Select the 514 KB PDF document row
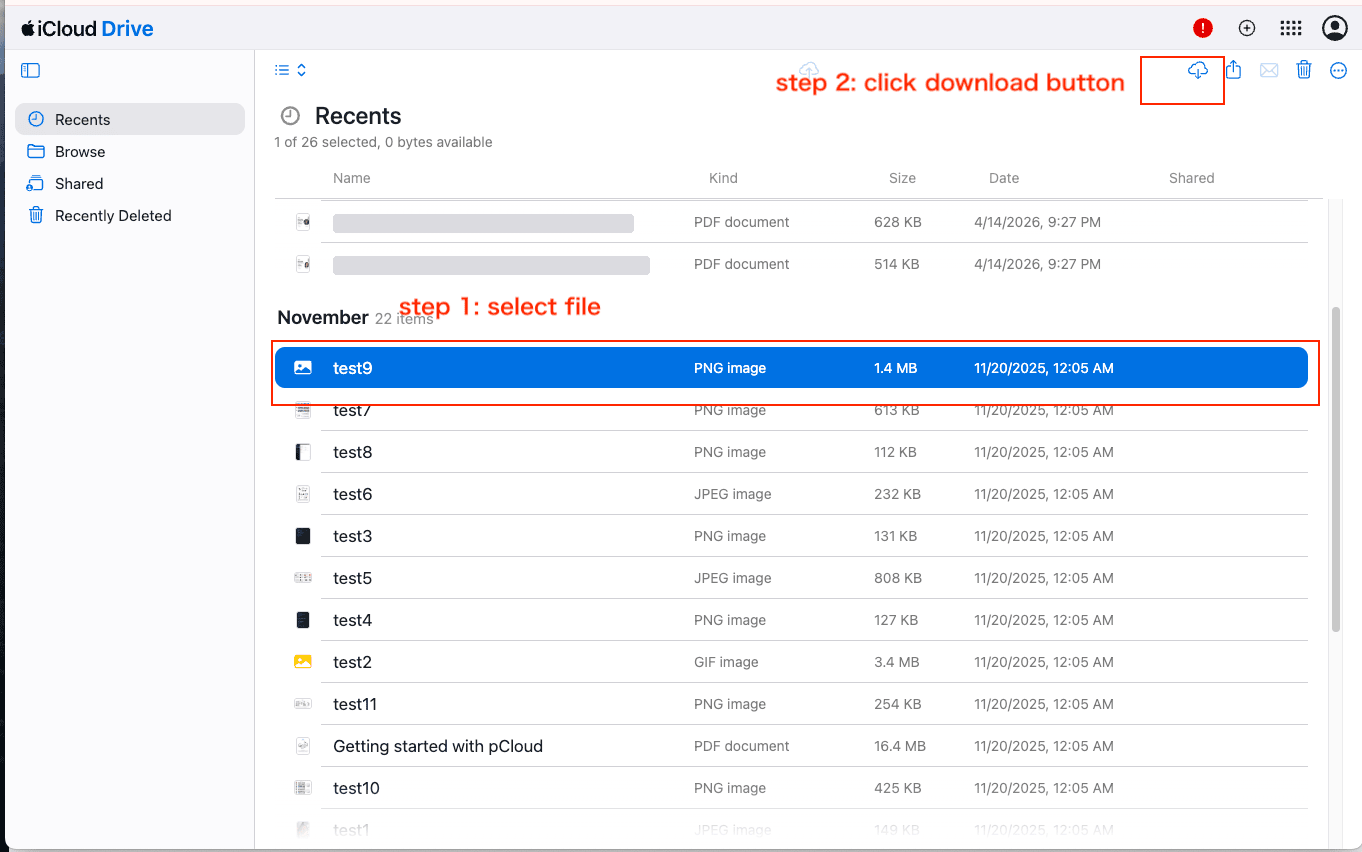Viewport: 1362px width, 852px height. click(791, 264)
